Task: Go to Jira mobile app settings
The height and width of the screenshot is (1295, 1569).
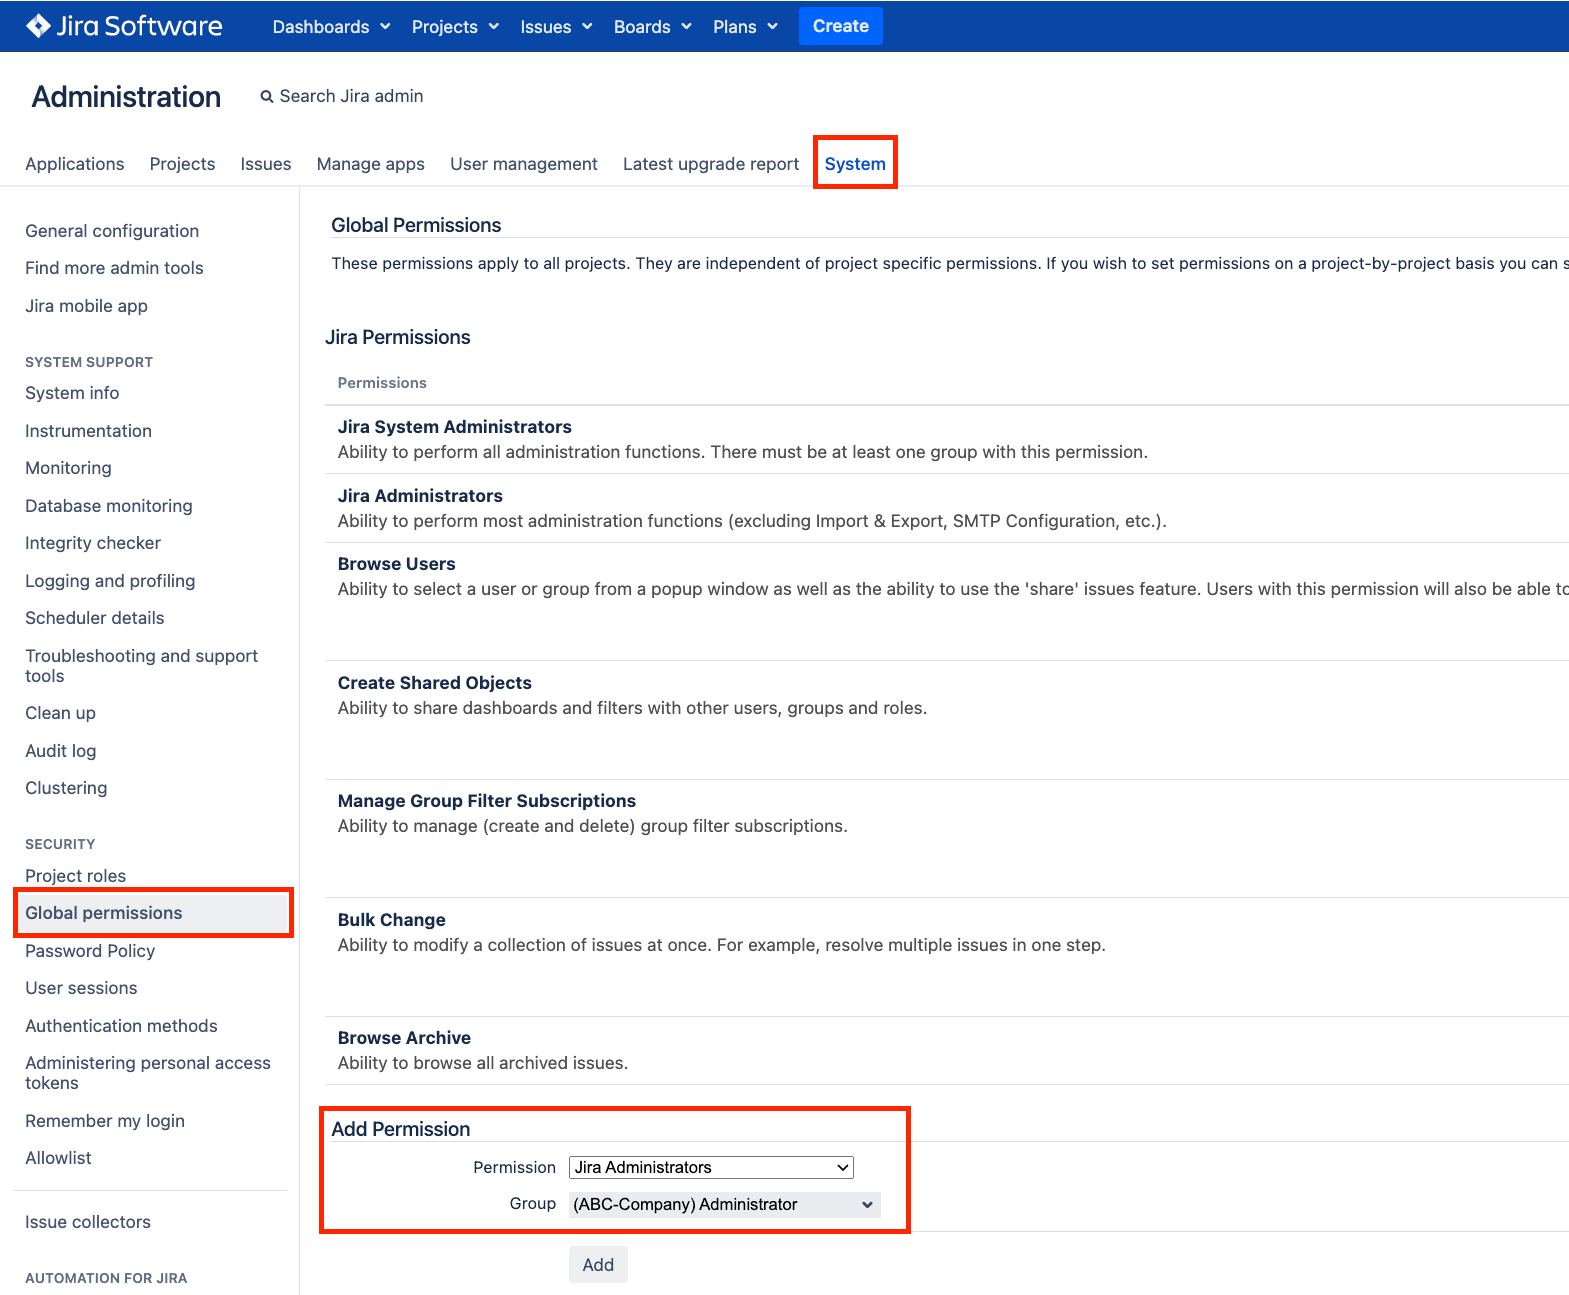Action: point(86,306)
